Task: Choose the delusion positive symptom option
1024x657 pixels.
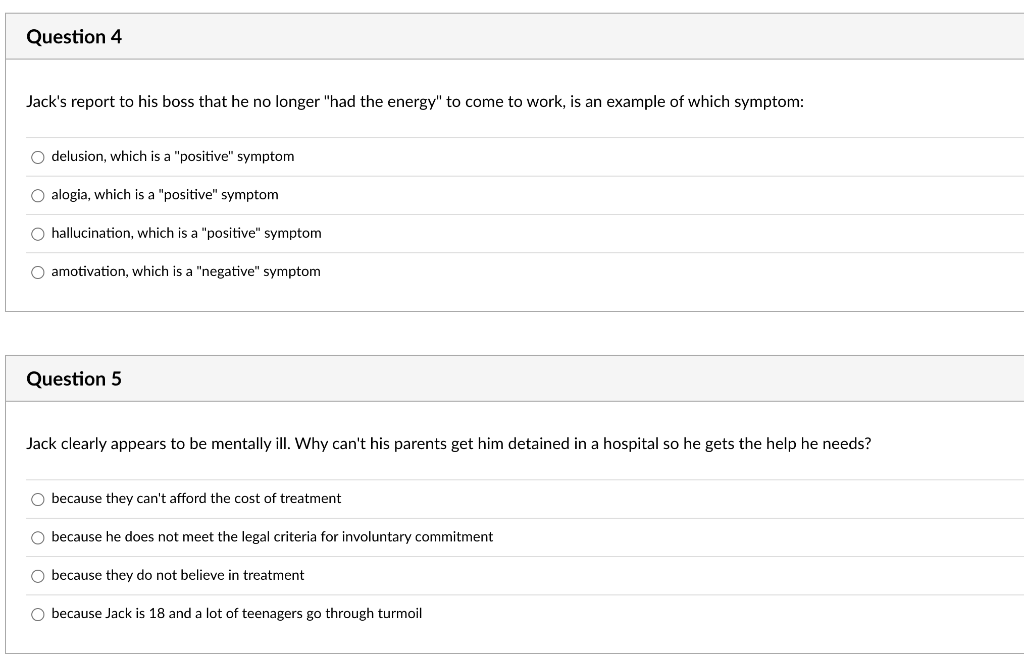Action: click(37, 156)
